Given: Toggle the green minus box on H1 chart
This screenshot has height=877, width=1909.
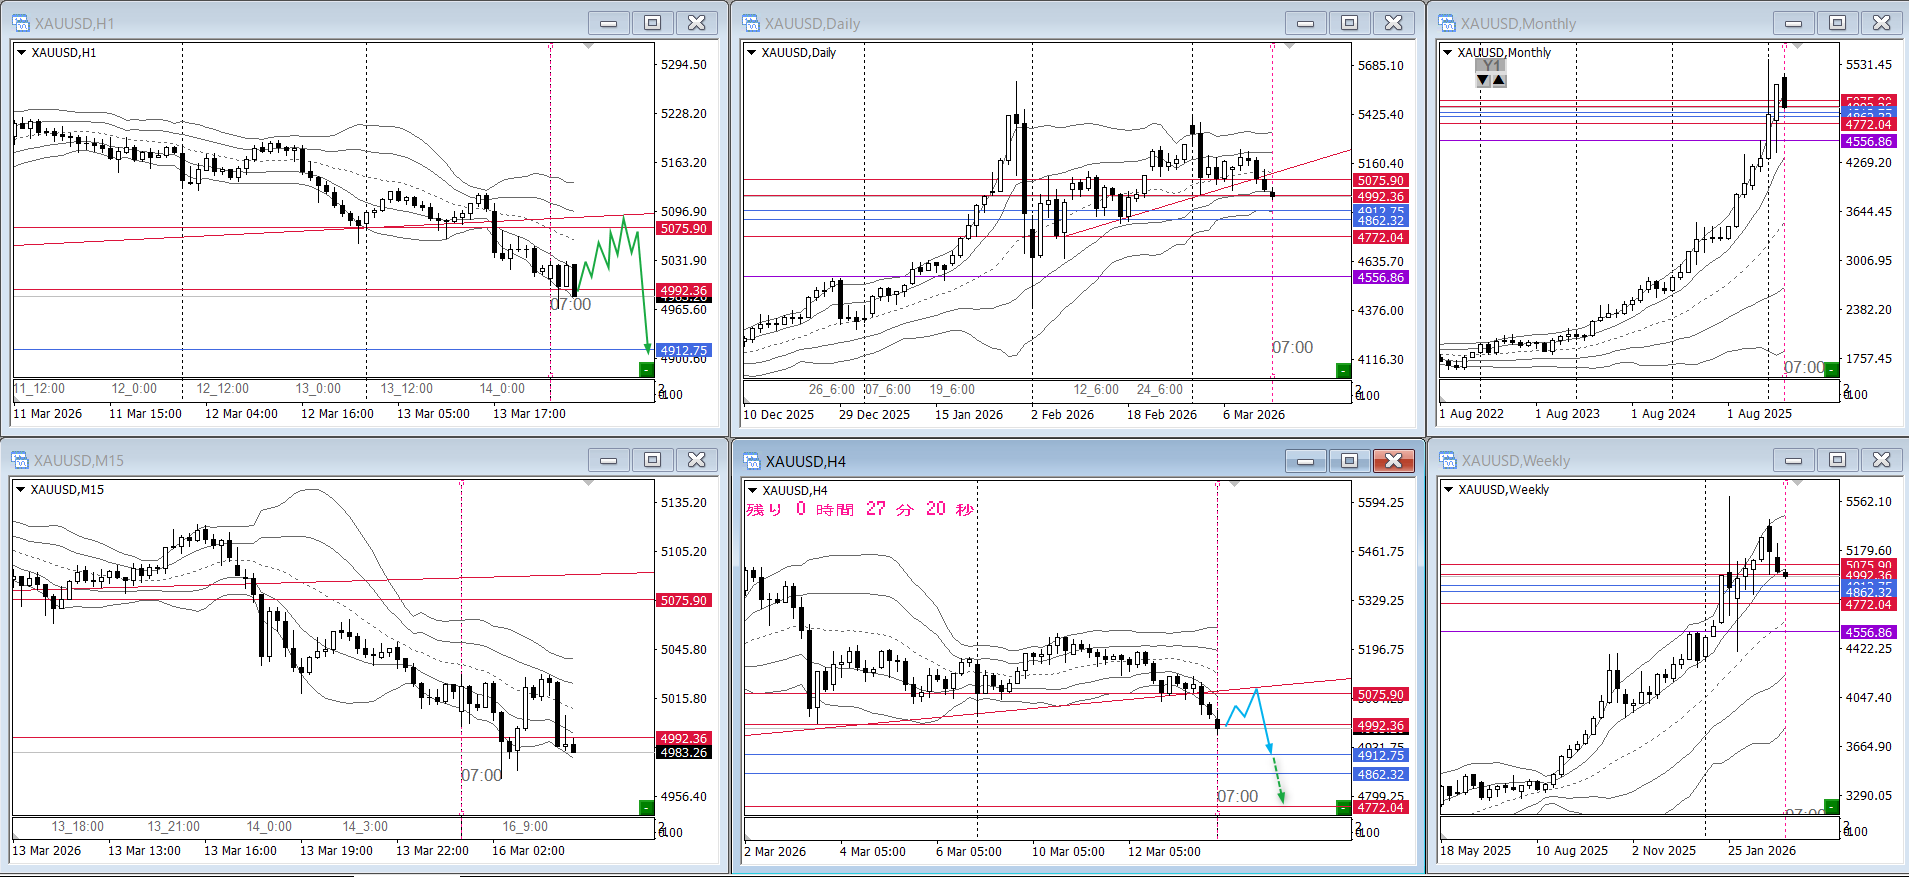Looking at the screenshot, I should [646, 370].
